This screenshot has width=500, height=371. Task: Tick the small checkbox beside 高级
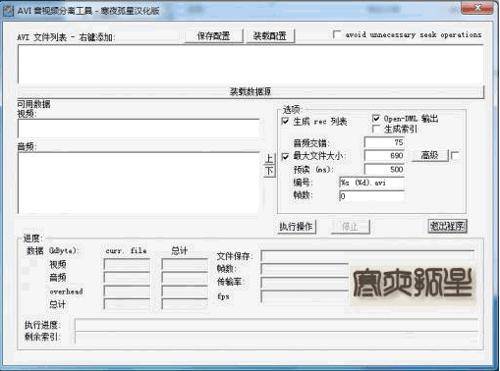455,155
